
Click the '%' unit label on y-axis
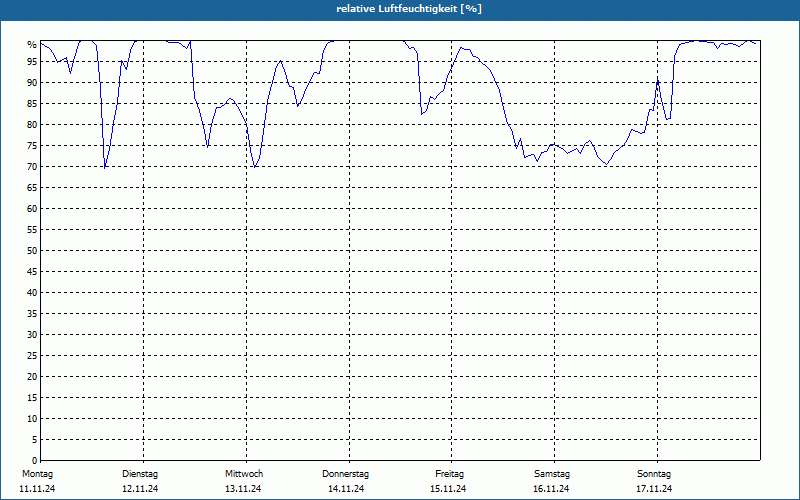(x=32, y=45)
